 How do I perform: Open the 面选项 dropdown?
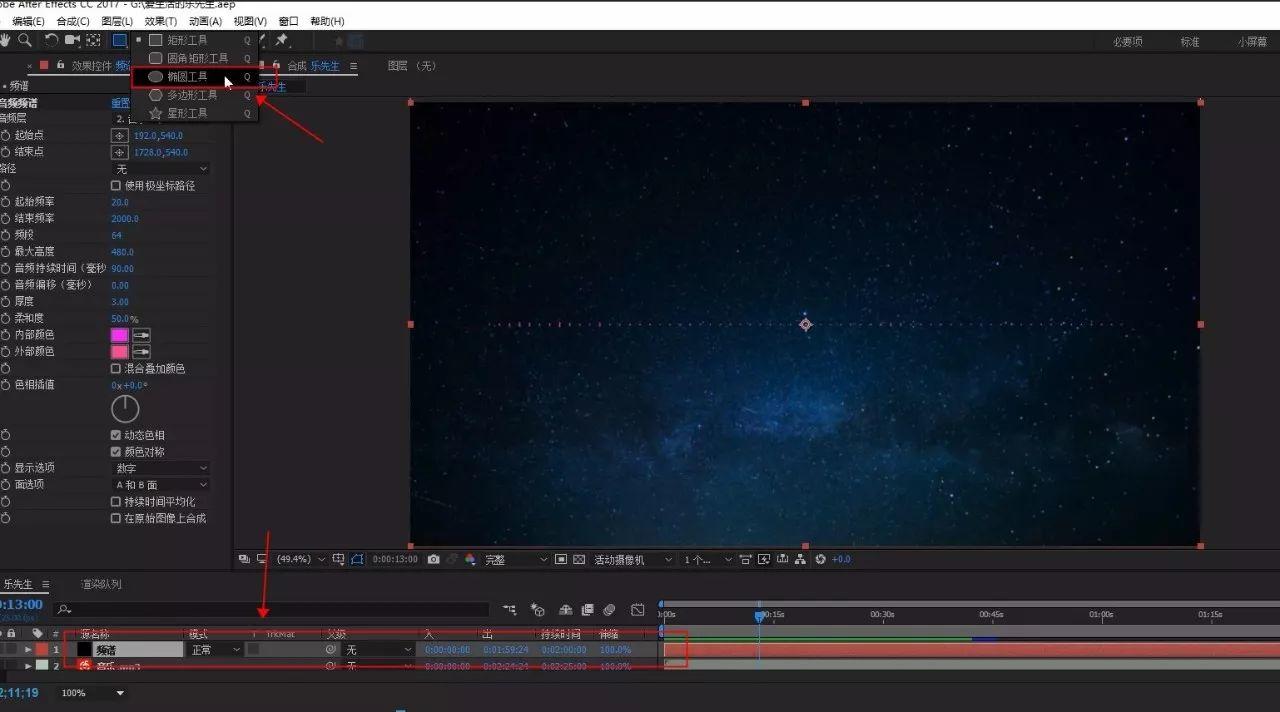161,485
